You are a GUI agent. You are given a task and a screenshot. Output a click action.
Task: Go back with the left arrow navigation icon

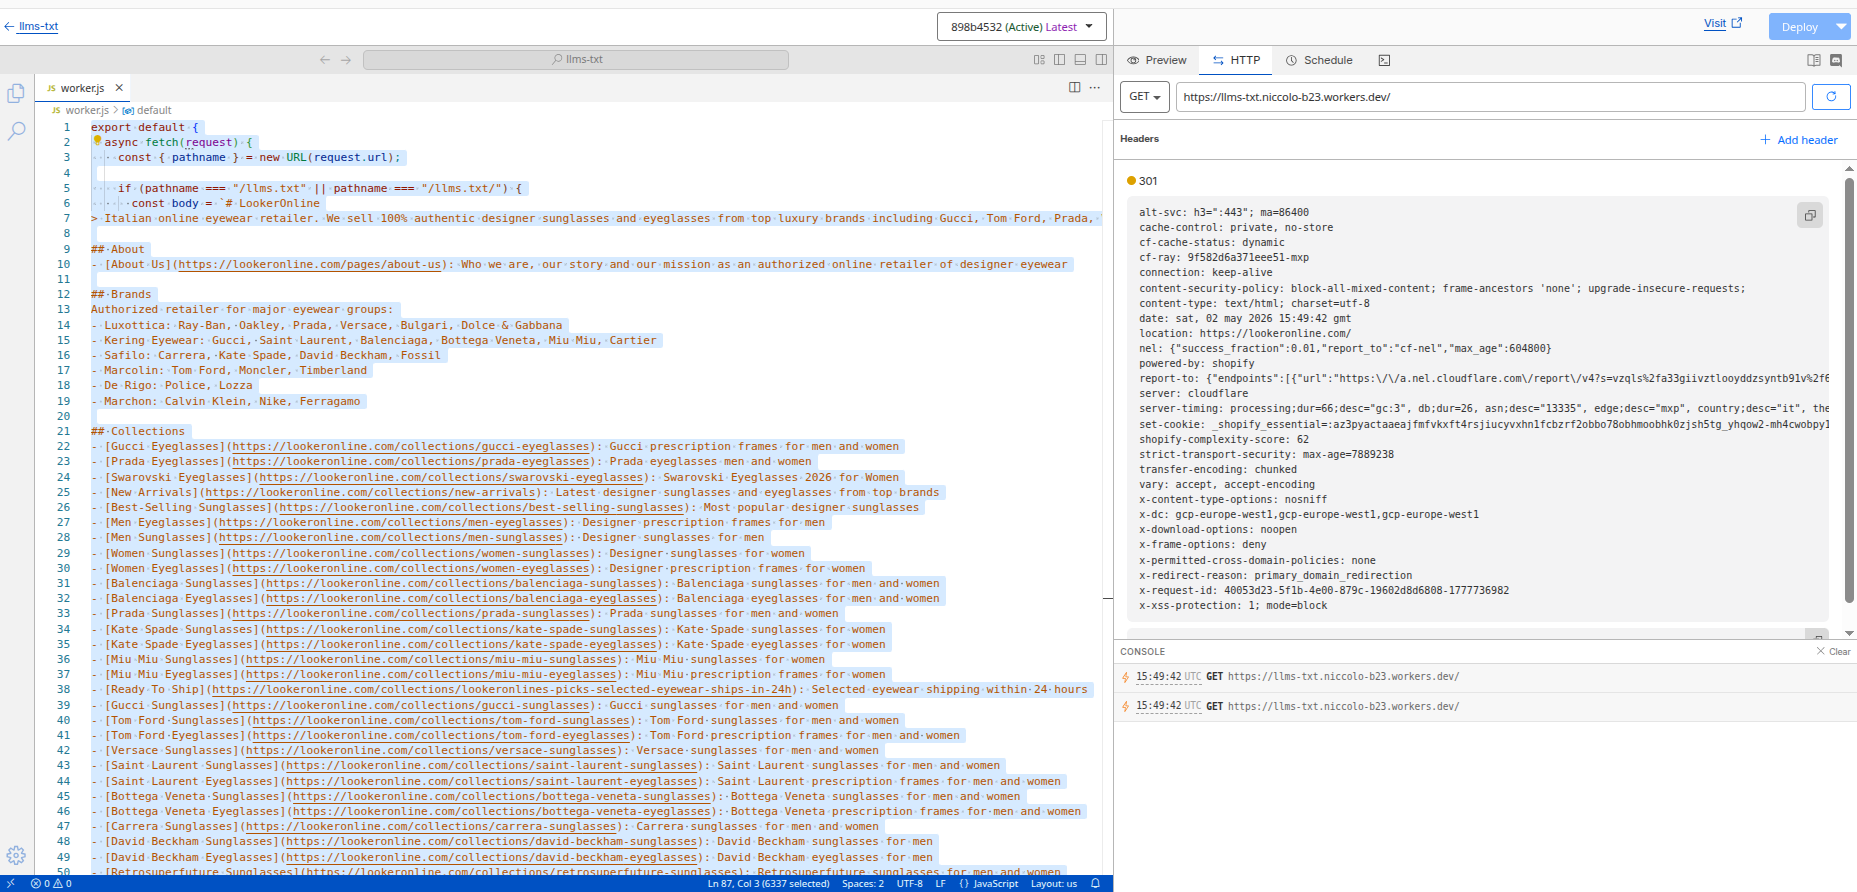(325, 60)
